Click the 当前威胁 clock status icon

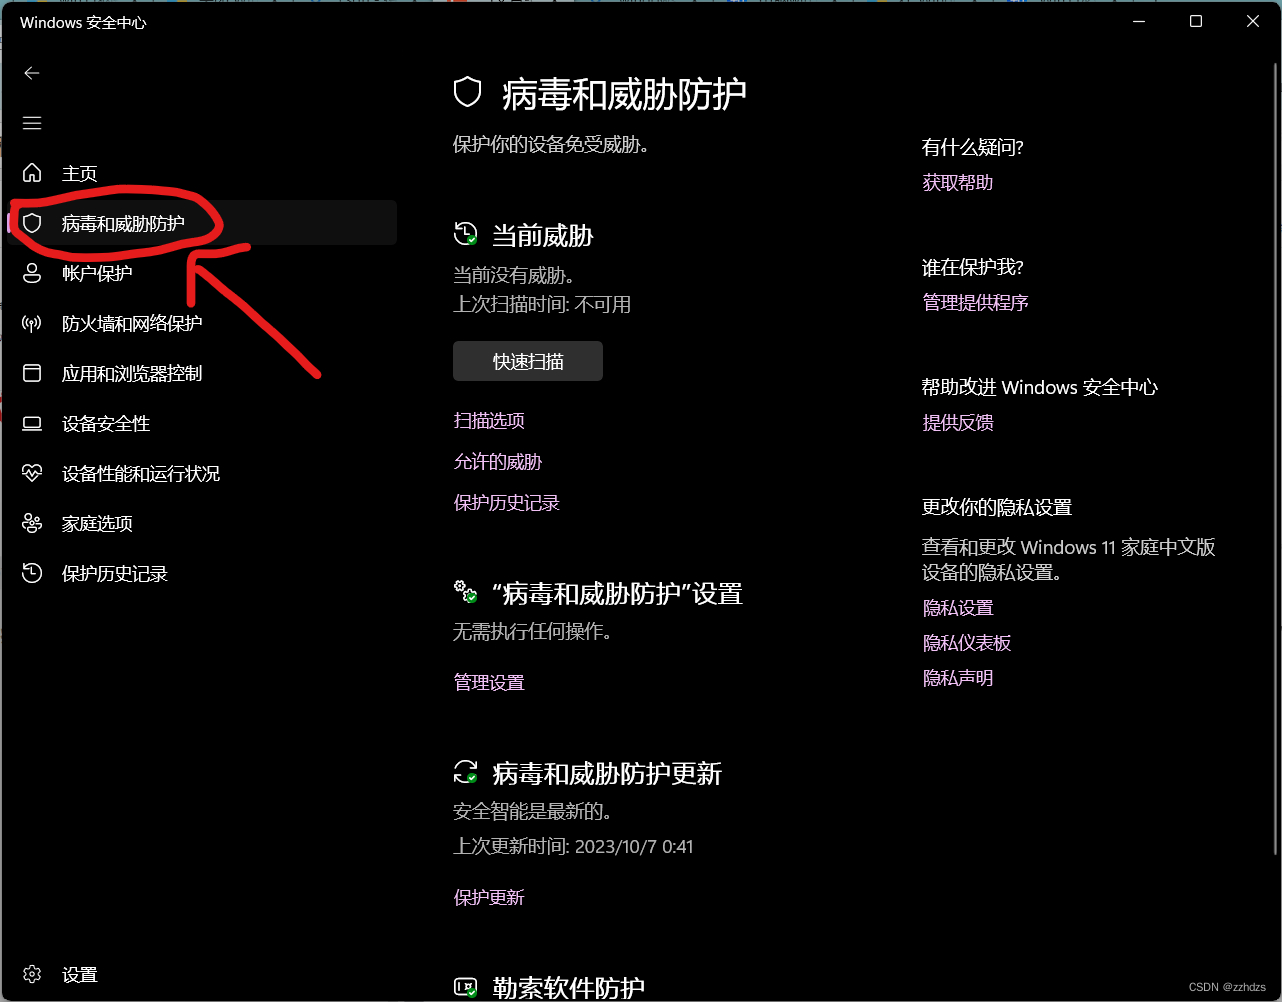point(466,235)
